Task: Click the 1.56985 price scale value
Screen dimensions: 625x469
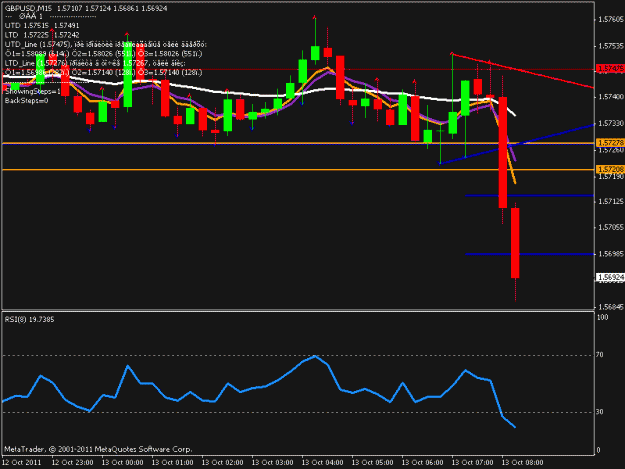Action: coord(611,254)
